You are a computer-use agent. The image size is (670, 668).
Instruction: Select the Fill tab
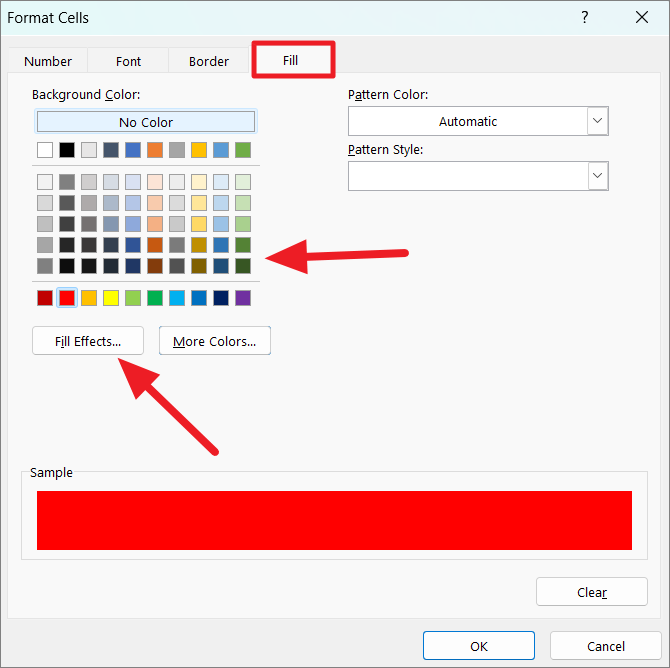pos(291,60)
